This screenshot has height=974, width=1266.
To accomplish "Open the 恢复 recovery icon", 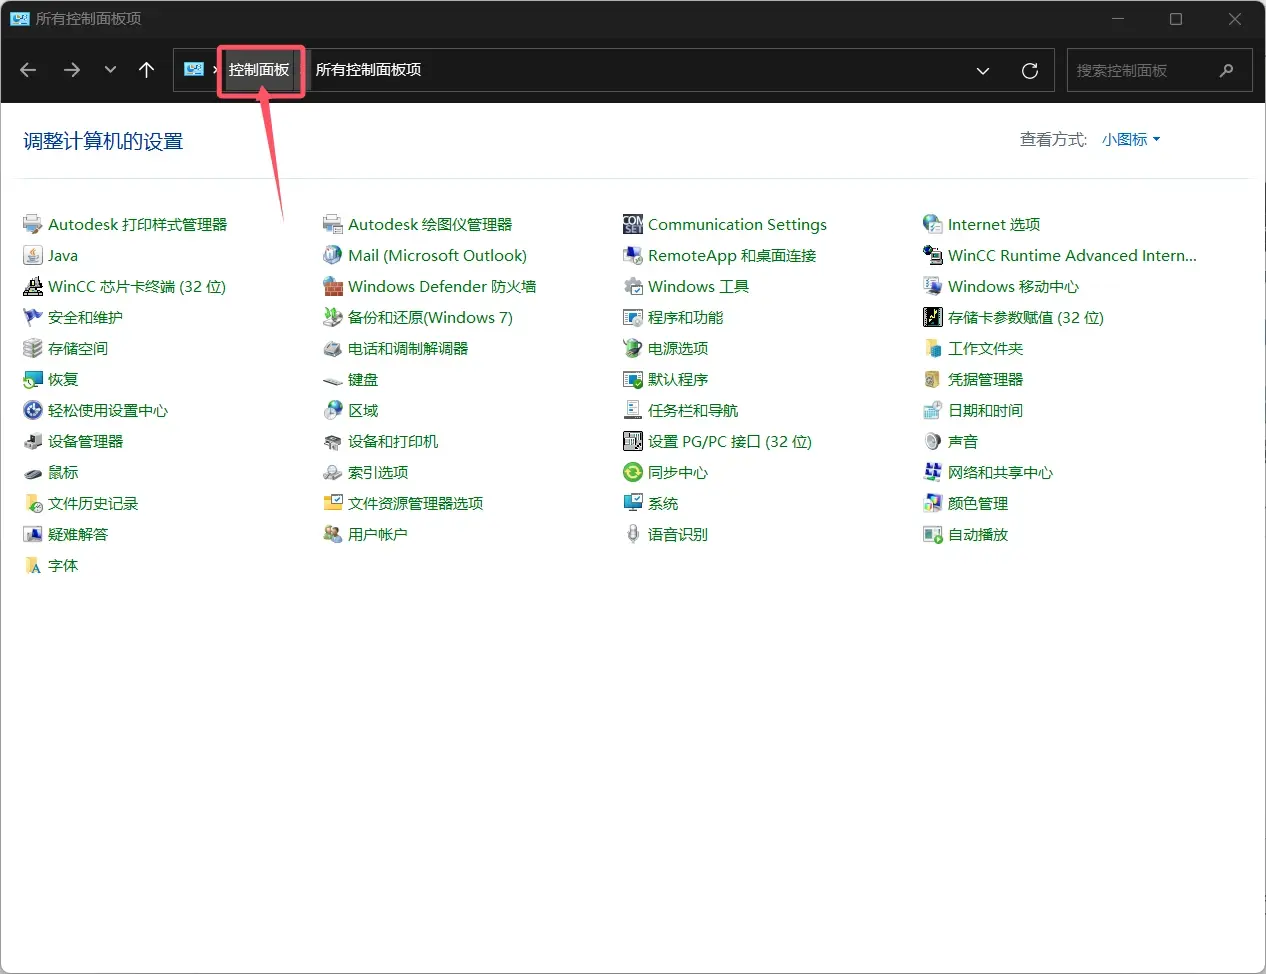I will point(32,379).
